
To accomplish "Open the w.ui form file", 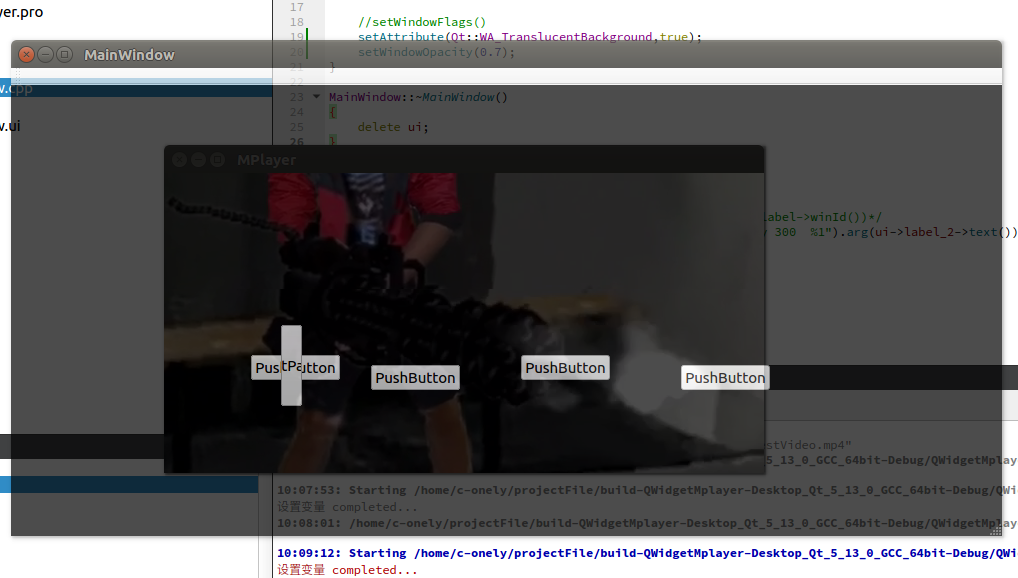I will 10,125.
